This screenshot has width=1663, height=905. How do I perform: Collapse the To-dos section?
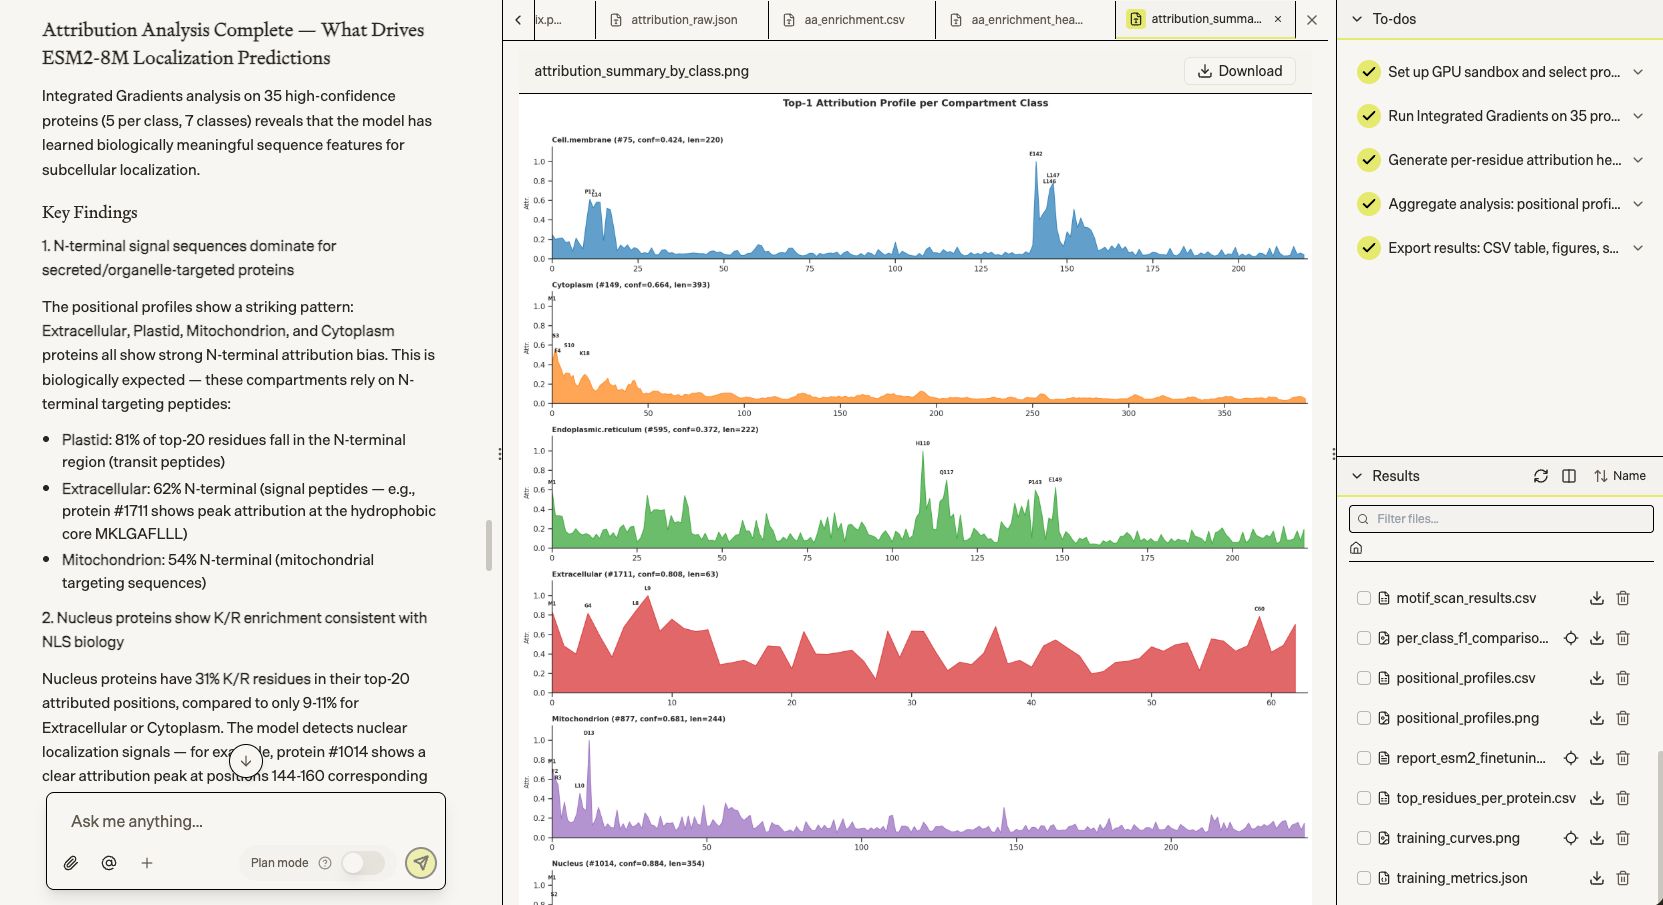1357,19
